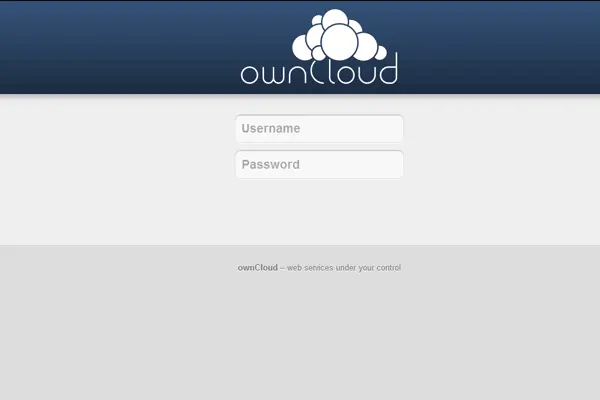This screenshot has width=600, height=400.
Task: Open the bold ownCloud link in the footer
Action: pos(258,268)
